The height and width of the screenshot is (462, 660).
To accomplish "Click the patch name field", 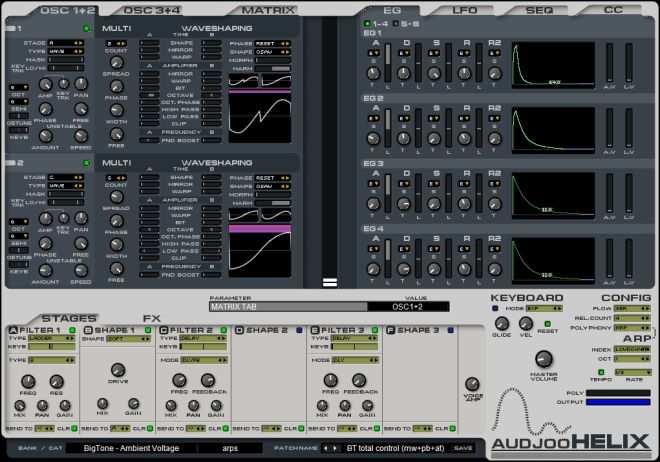I will (395, 448).
